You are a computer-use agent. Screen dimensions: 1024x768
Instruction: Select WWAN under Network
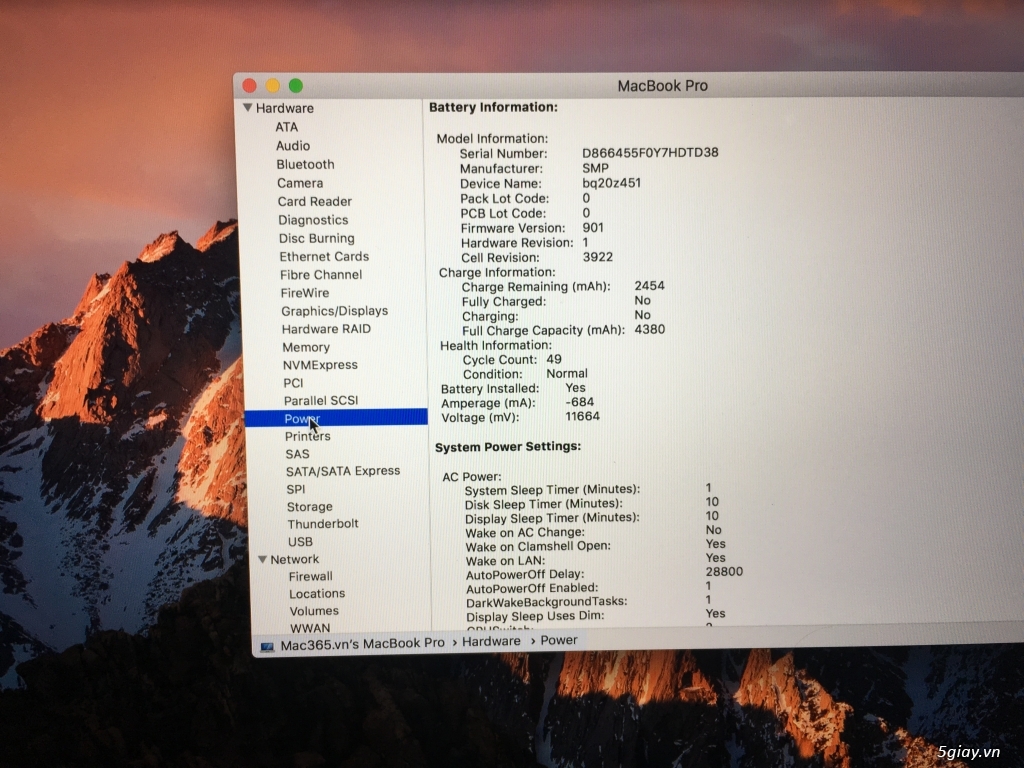pyautogui.click(x=310, y=628)
